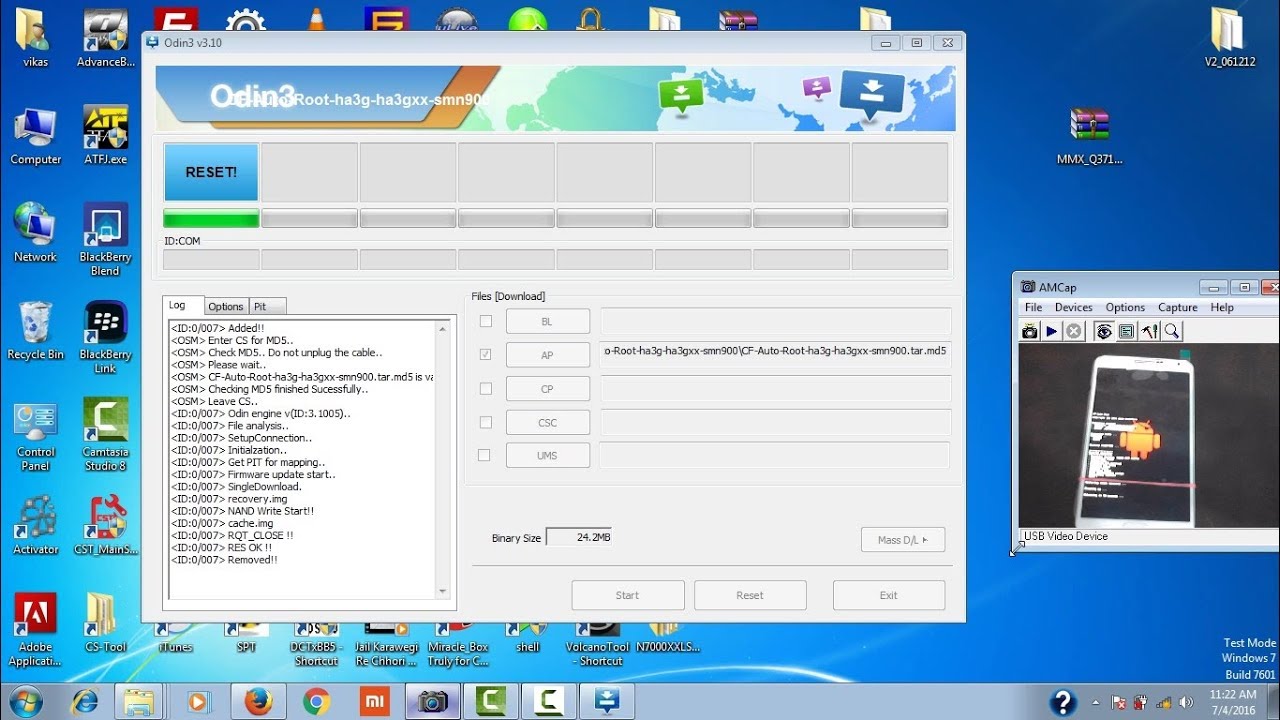Image resolution: width=1280 pixels, height=720 pixels.
Task: Click the Binary Size value field
Action: pos(579,537)
